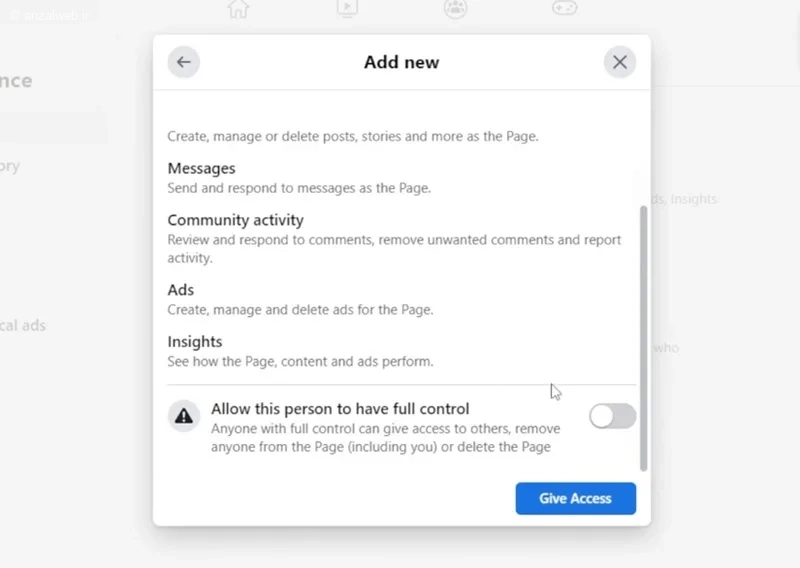Open the Groups icon in top navigation
The width and height of the screenshot is (800, 568).
pos(455,9)
